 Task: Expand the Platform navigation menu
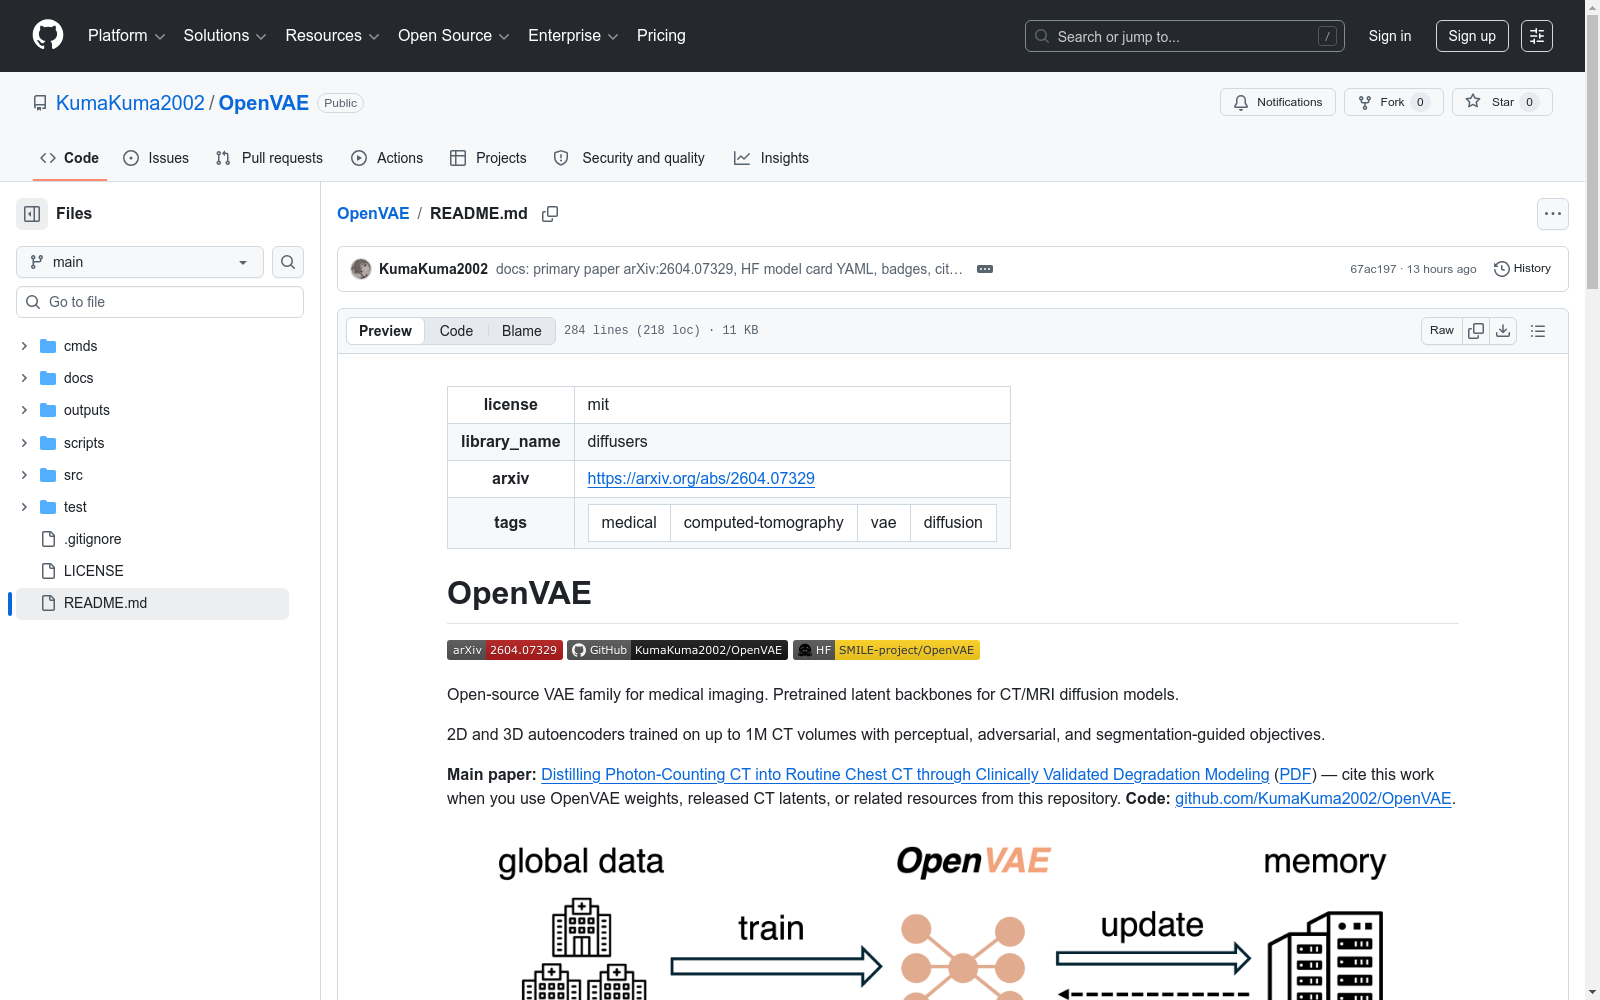(x=126, y=36)
